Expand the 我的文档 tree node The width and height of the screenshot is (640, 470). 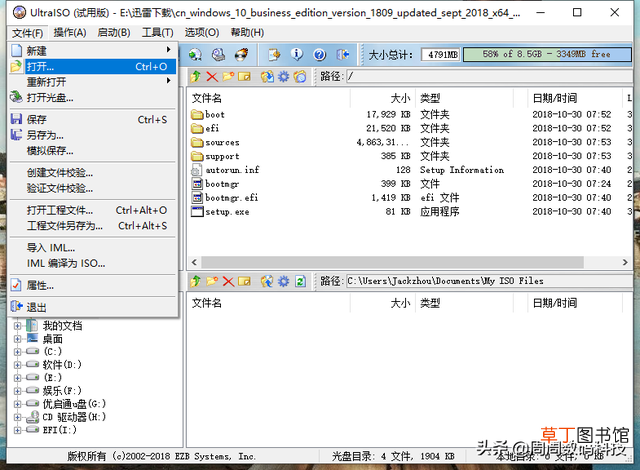(17, 326)
